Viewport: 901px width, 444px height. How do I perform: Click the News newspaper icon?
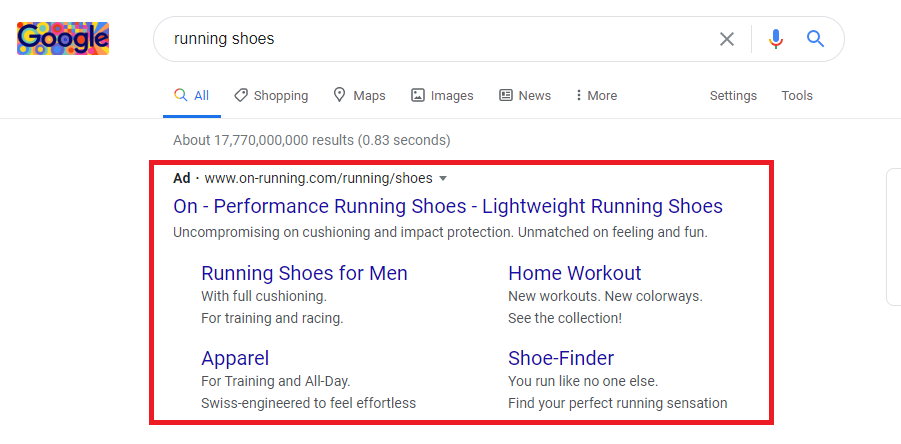coord(506,95)
